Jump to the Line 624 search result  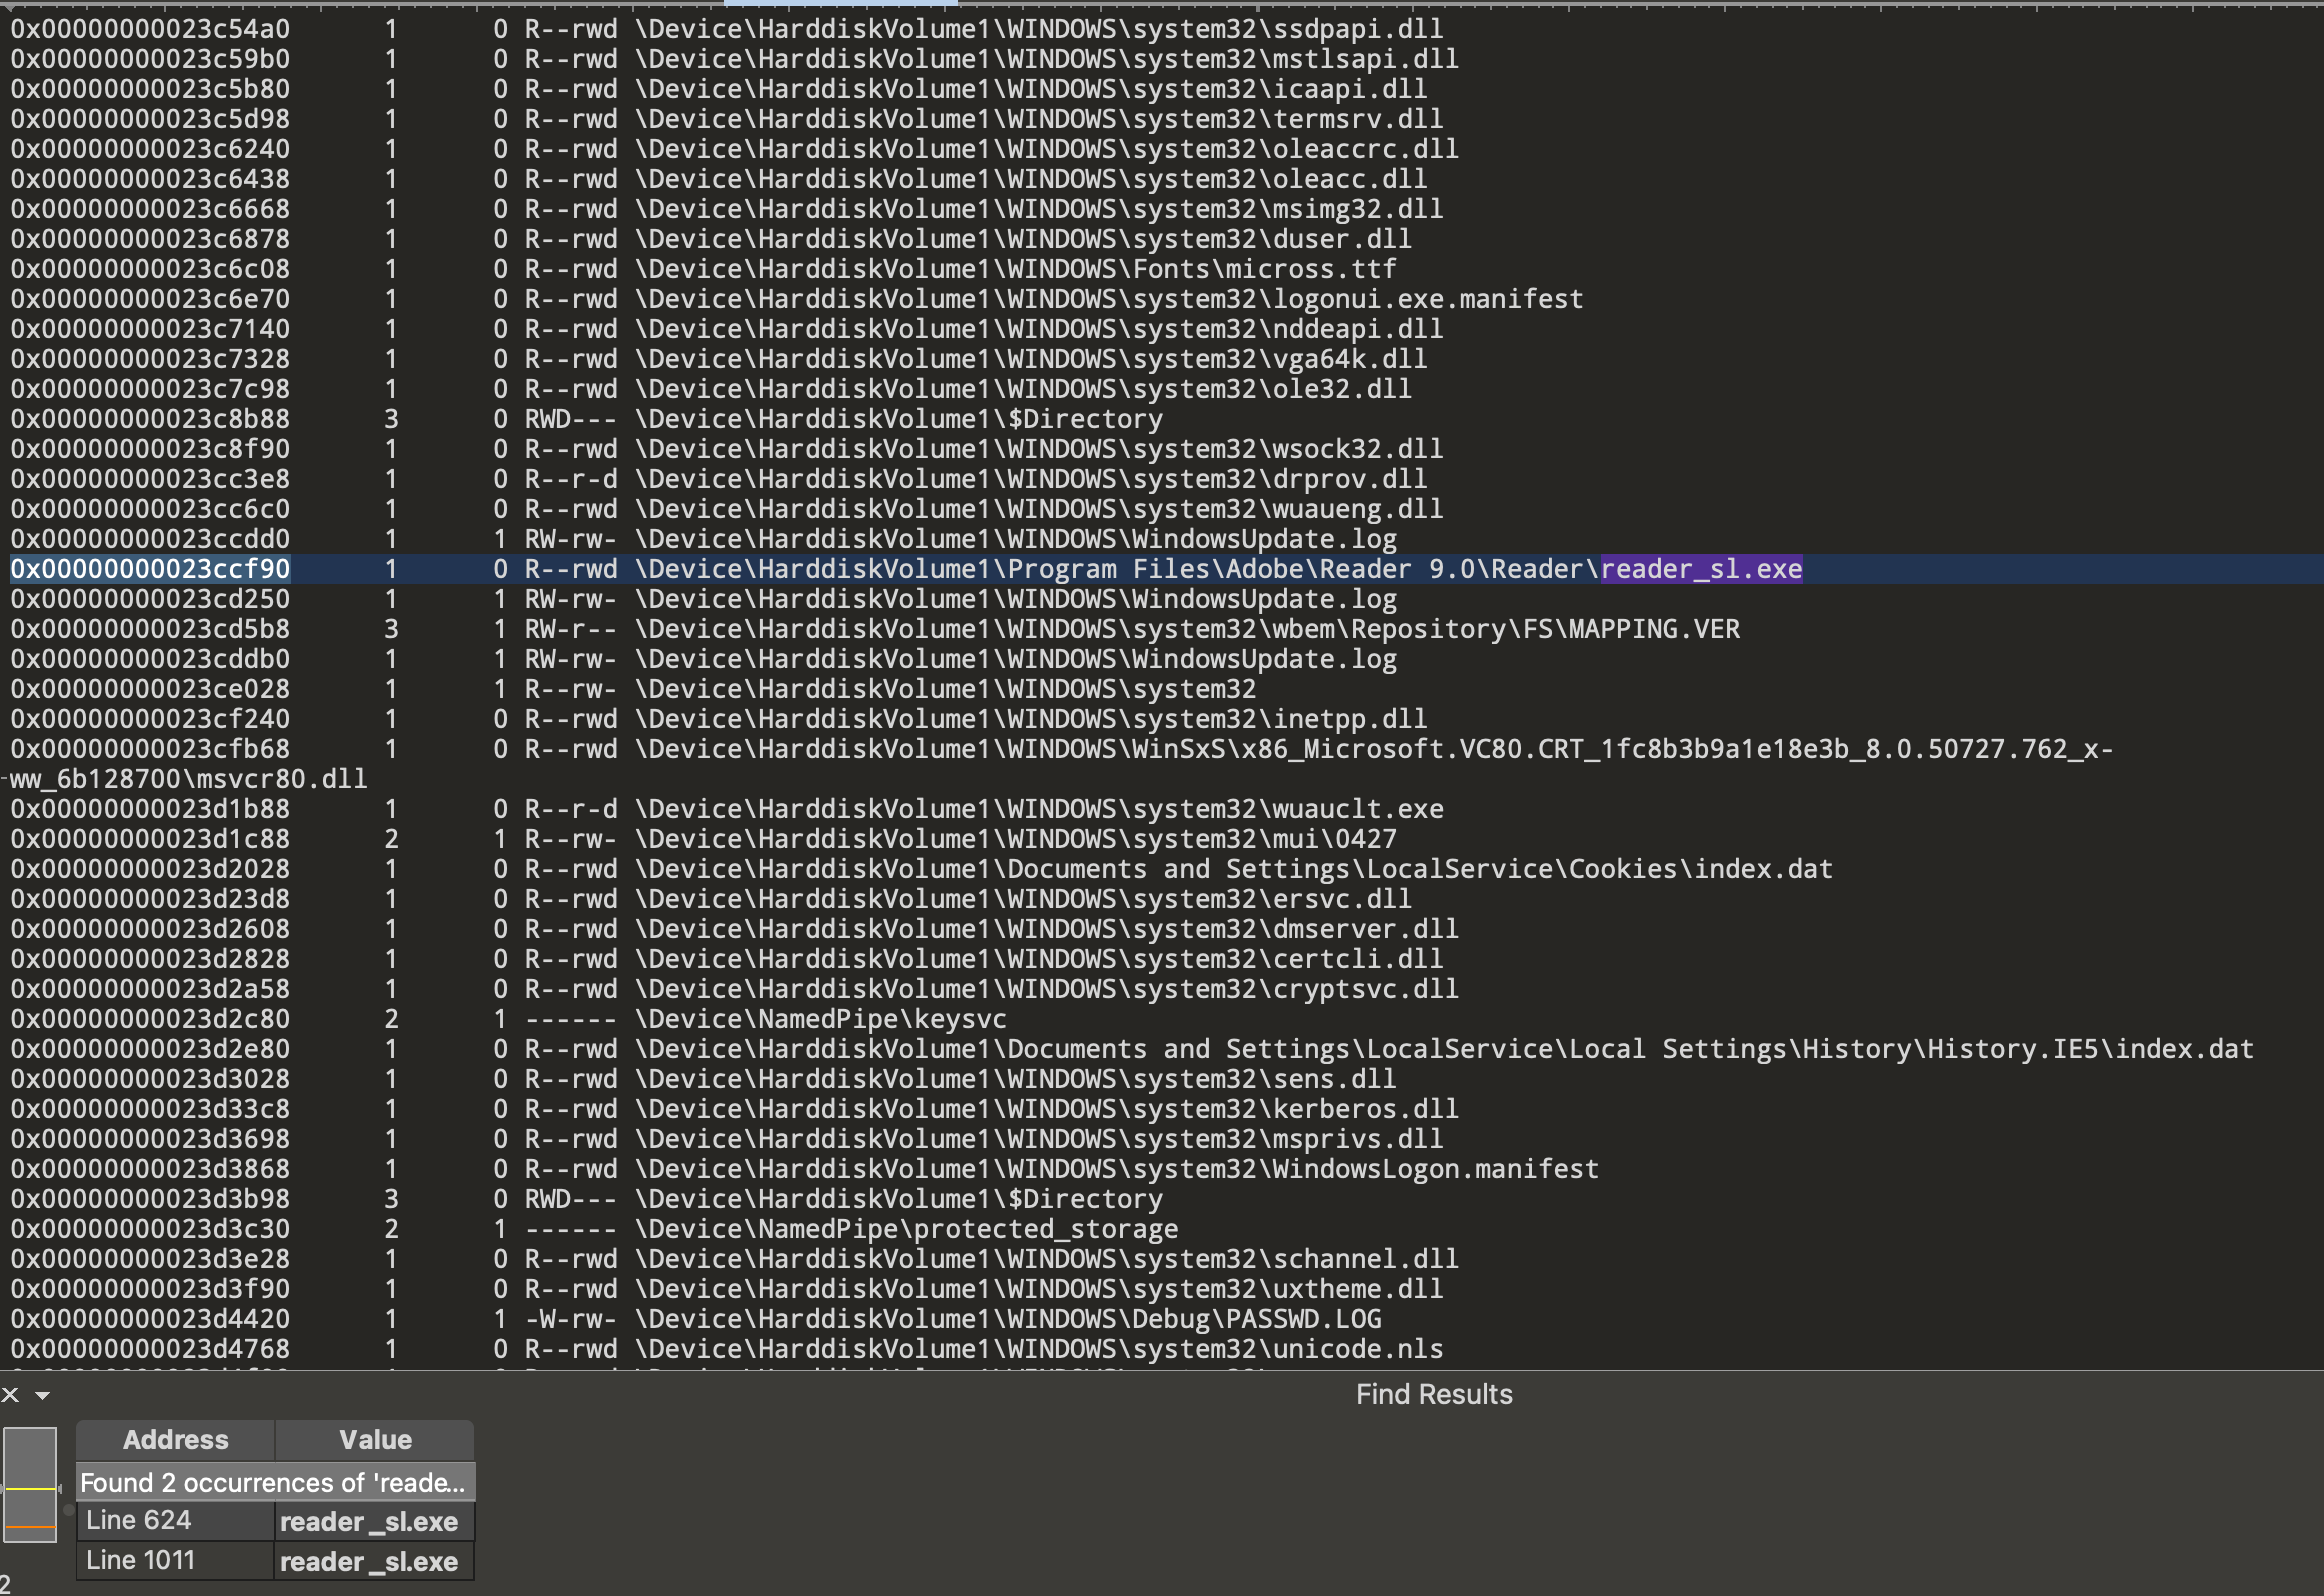coord(138,1521)
